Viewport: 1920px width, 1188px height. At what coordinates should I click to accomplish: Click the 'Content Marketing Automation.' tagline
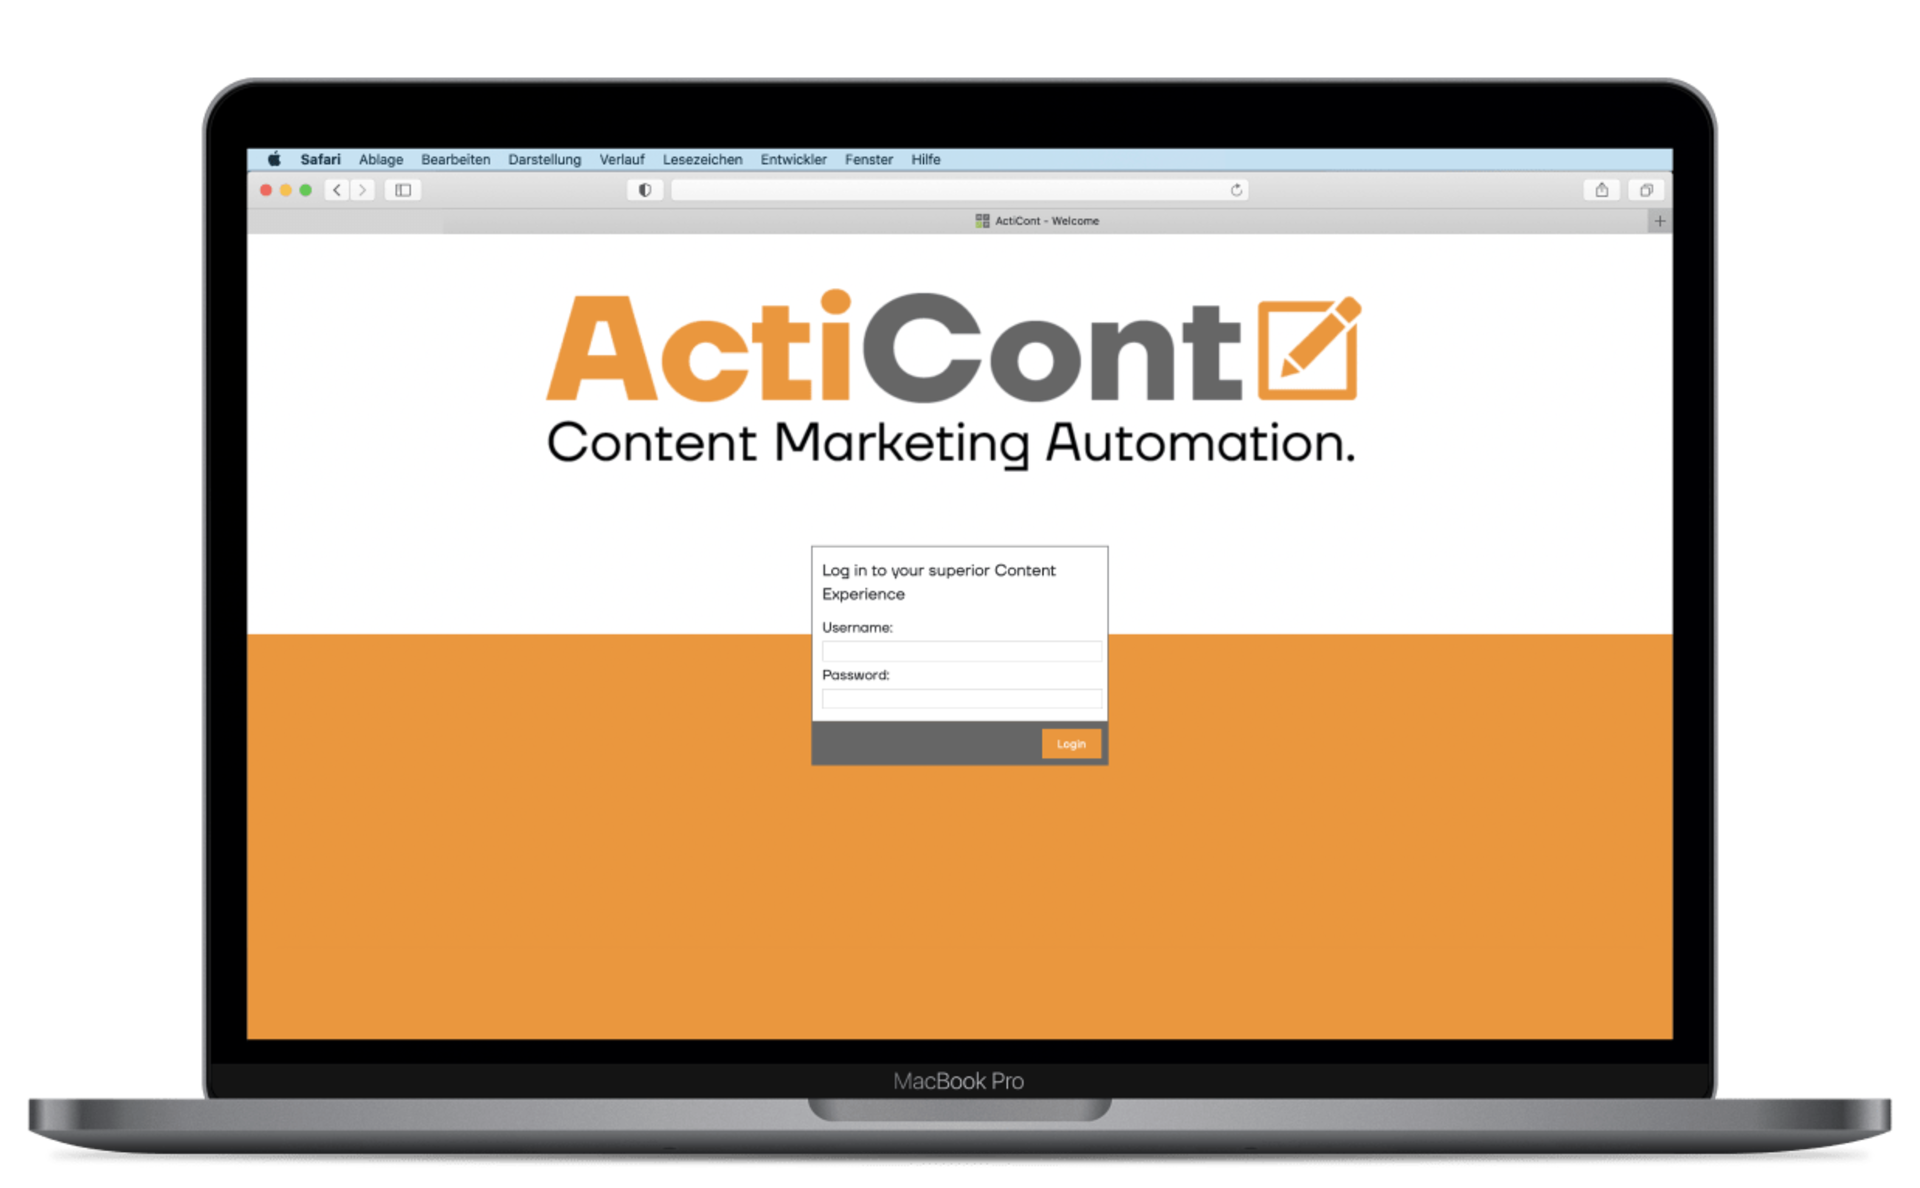pyautogui.click(x=951, y=443)
